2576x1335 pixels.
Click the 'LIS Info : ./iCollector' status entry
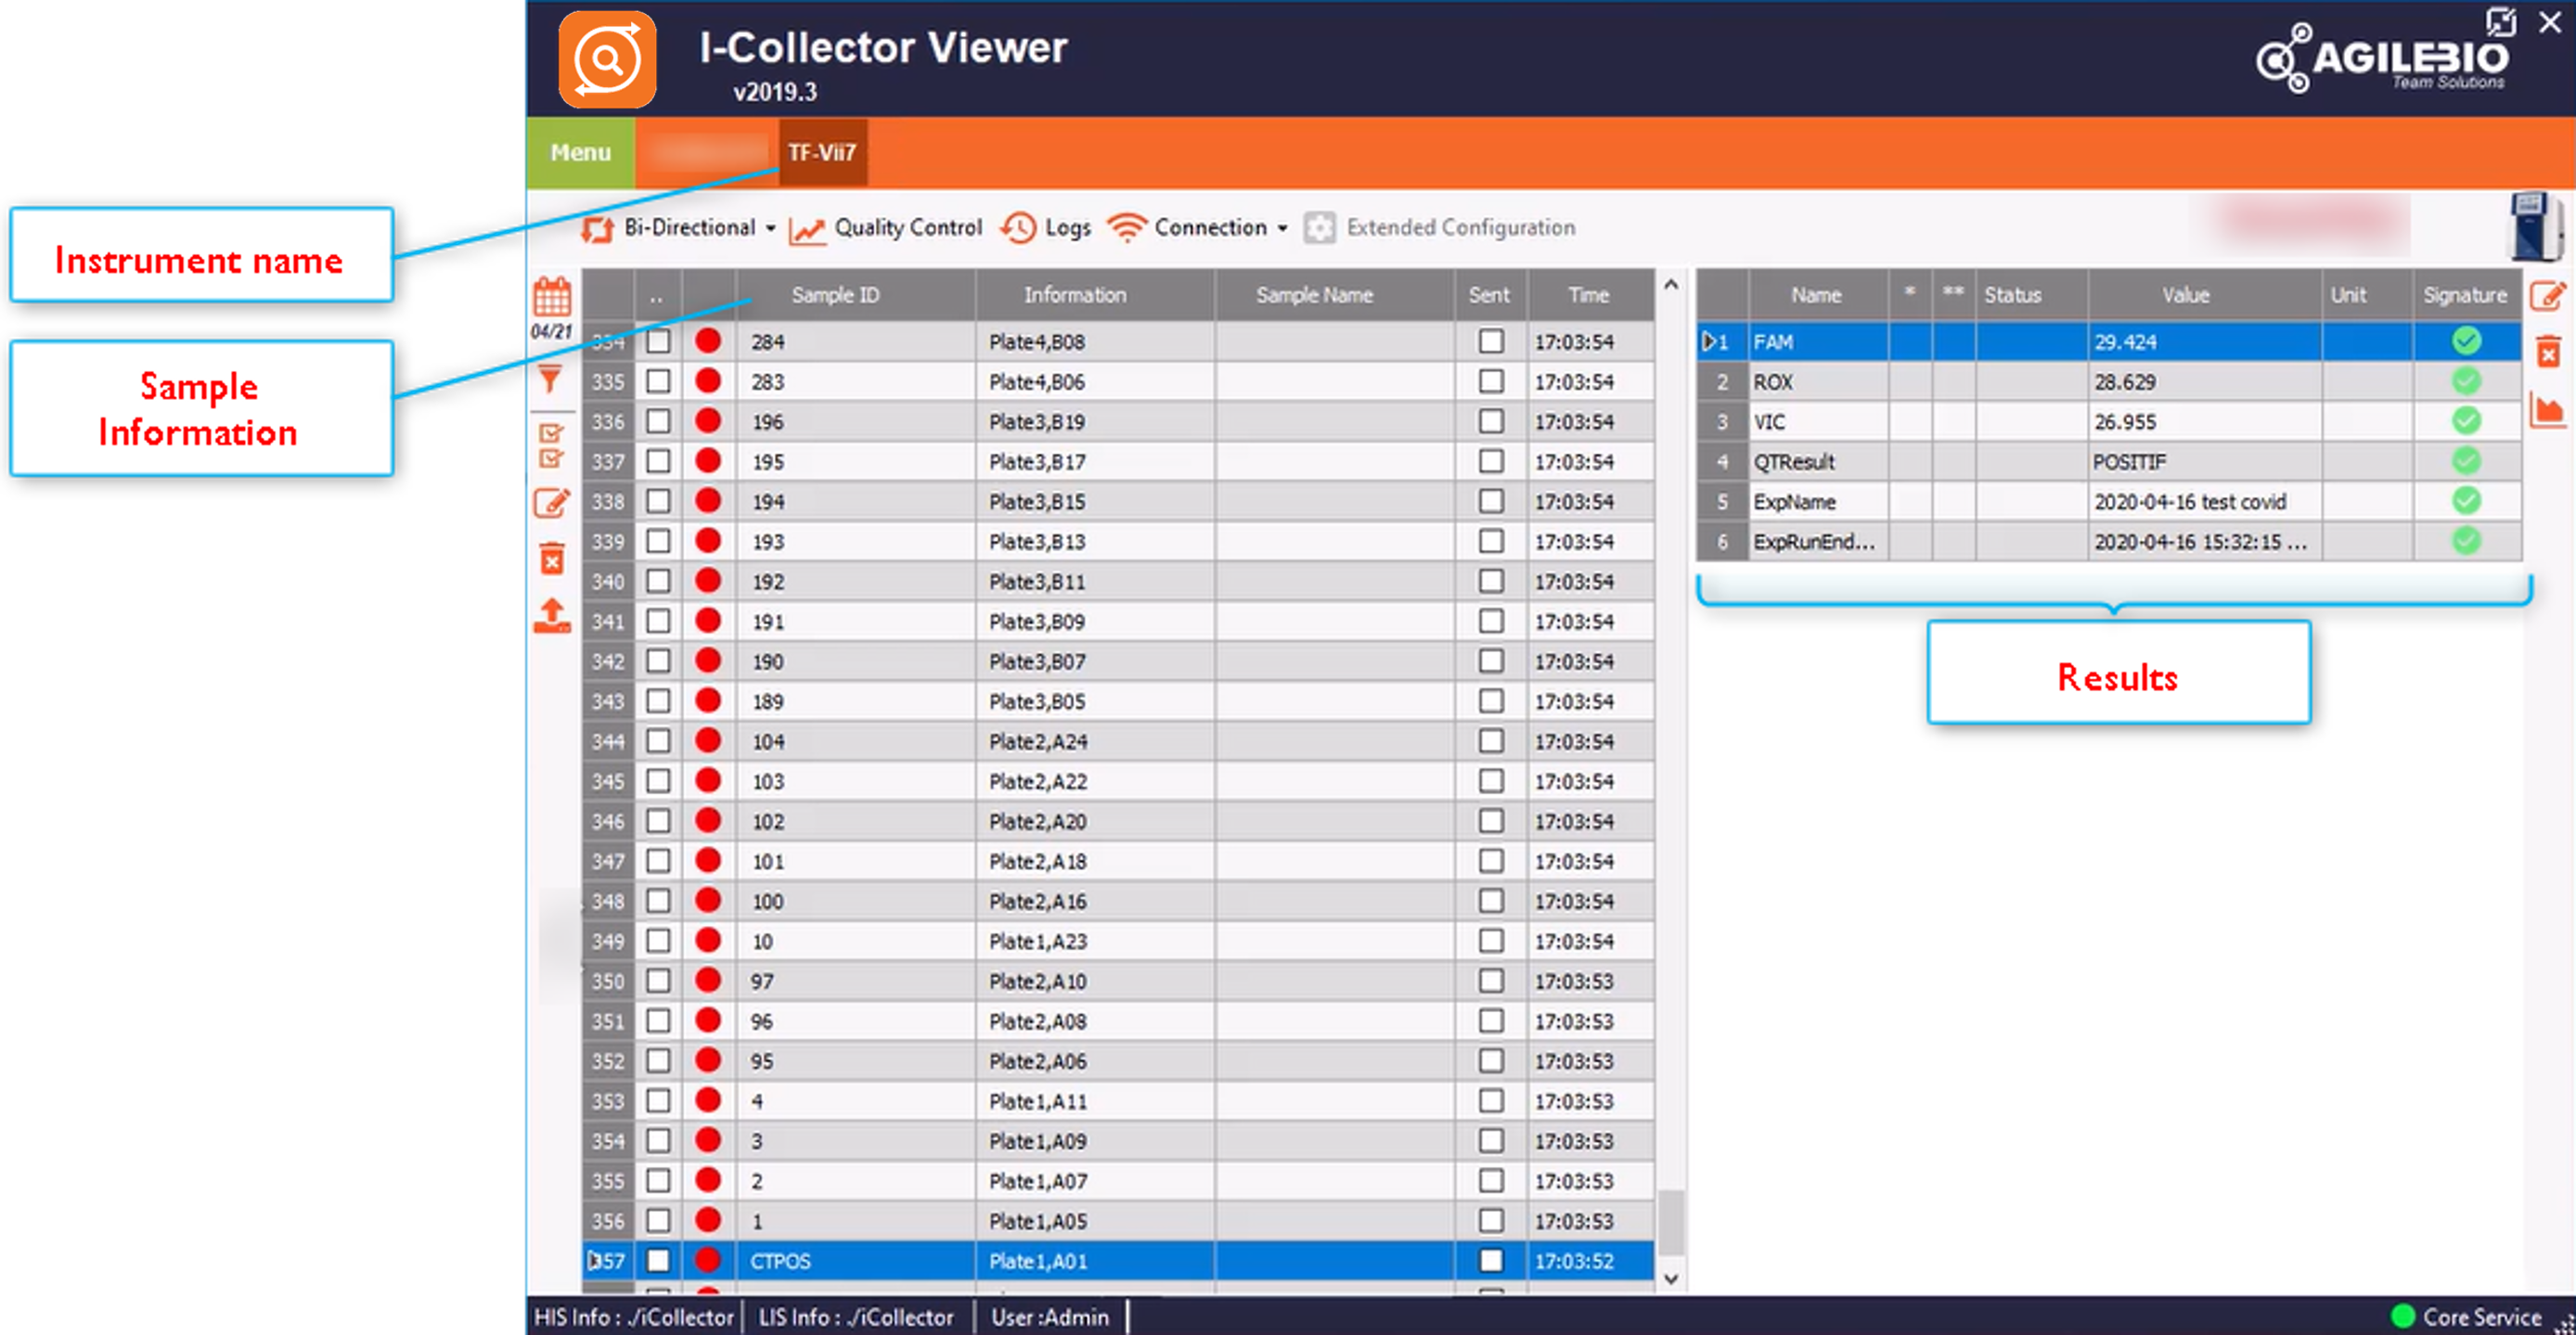pyautogui.click(x=856, y=1317)
